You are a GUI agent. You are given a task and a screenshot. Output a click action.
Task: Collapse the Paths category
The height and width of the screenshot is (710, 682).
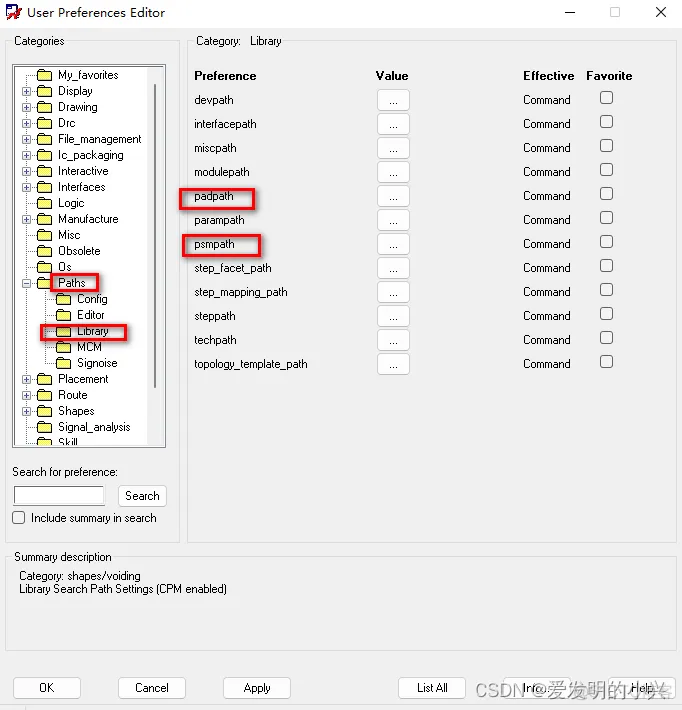coord(26,283)
